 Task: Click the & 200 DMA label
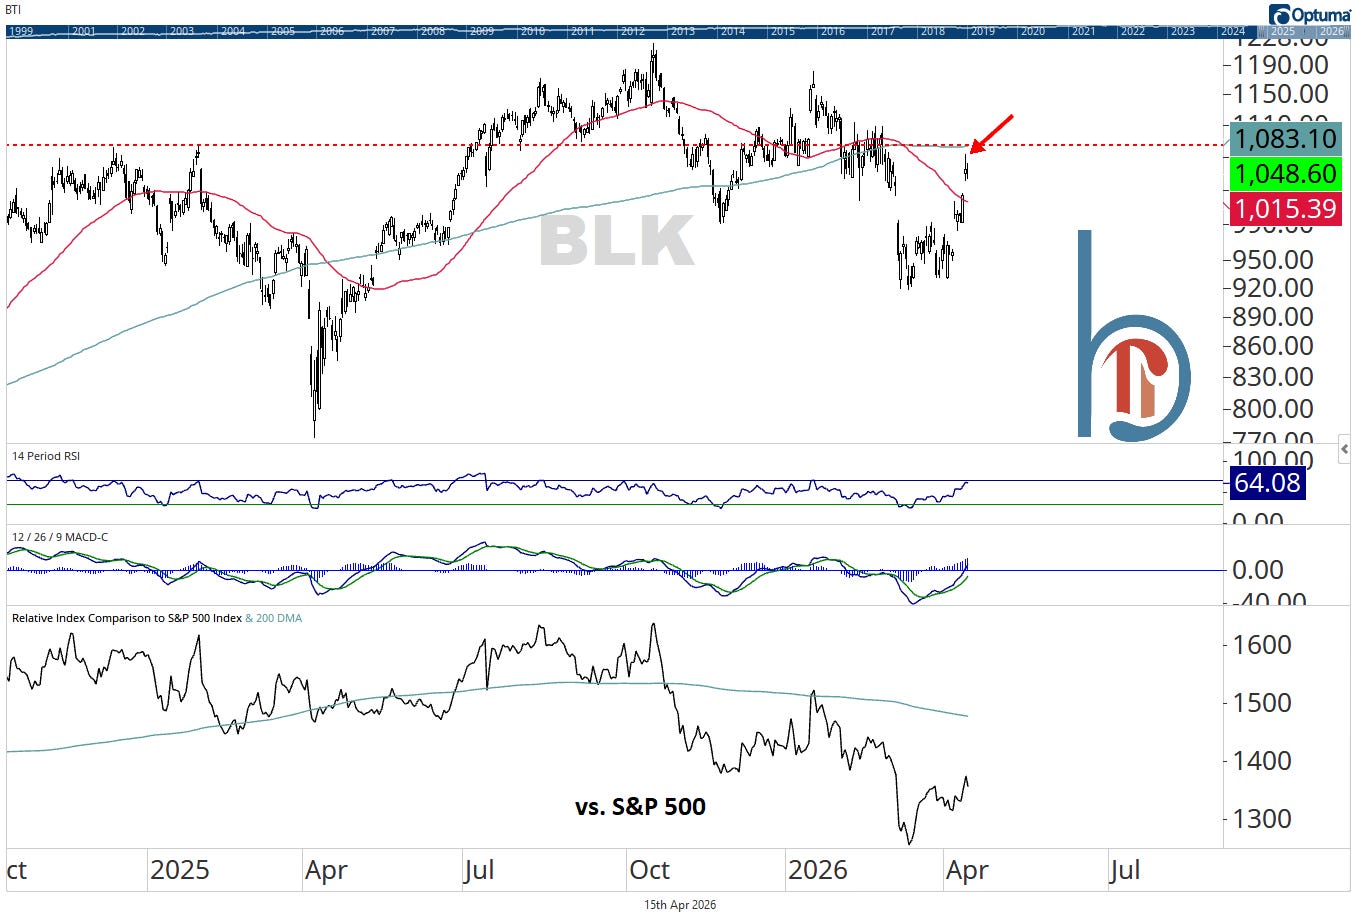[274, 618]
